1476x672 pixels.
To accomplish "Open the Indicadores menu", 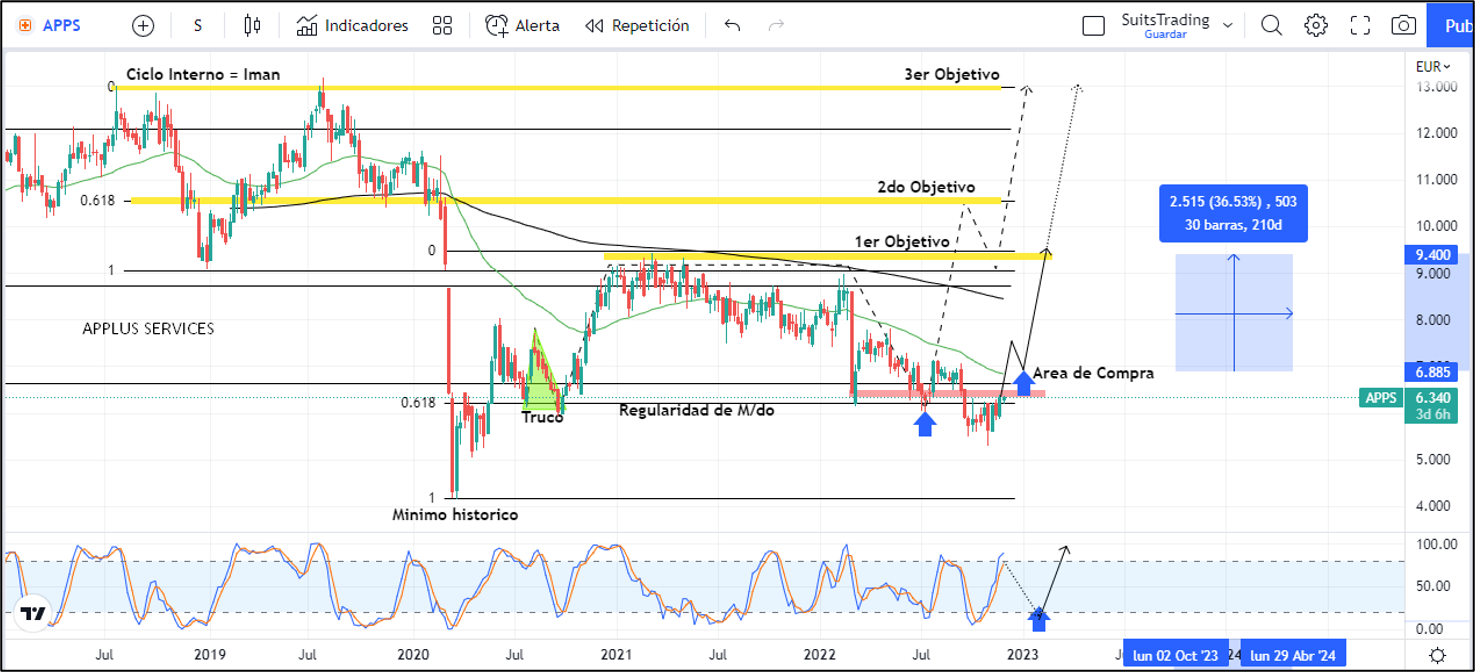I will pos(352,26).
